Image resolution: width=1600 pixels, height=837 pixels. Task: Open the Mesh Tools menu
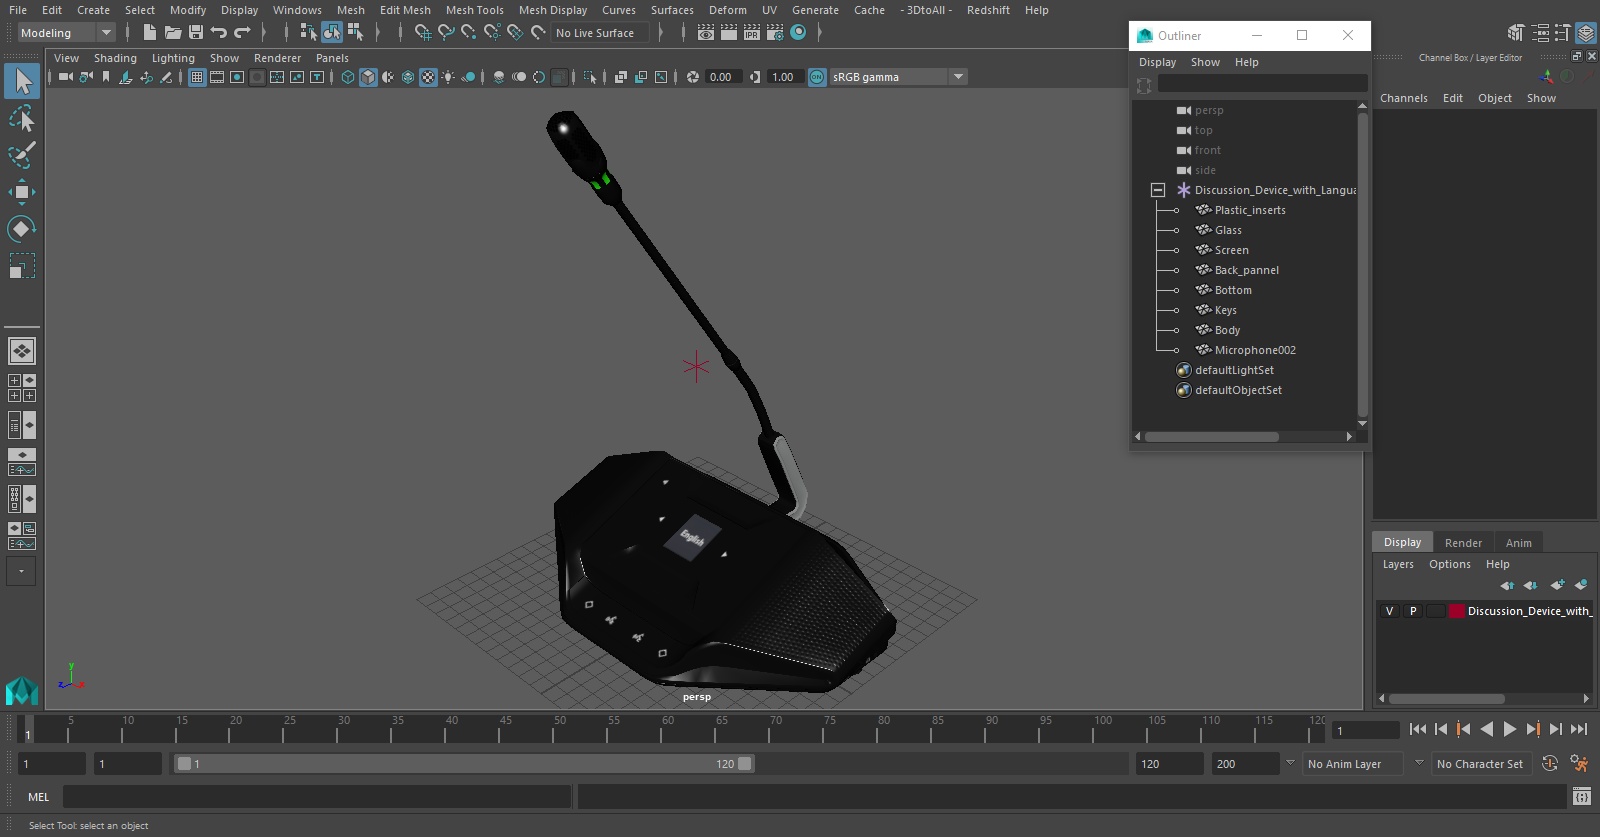click(475, 10)
